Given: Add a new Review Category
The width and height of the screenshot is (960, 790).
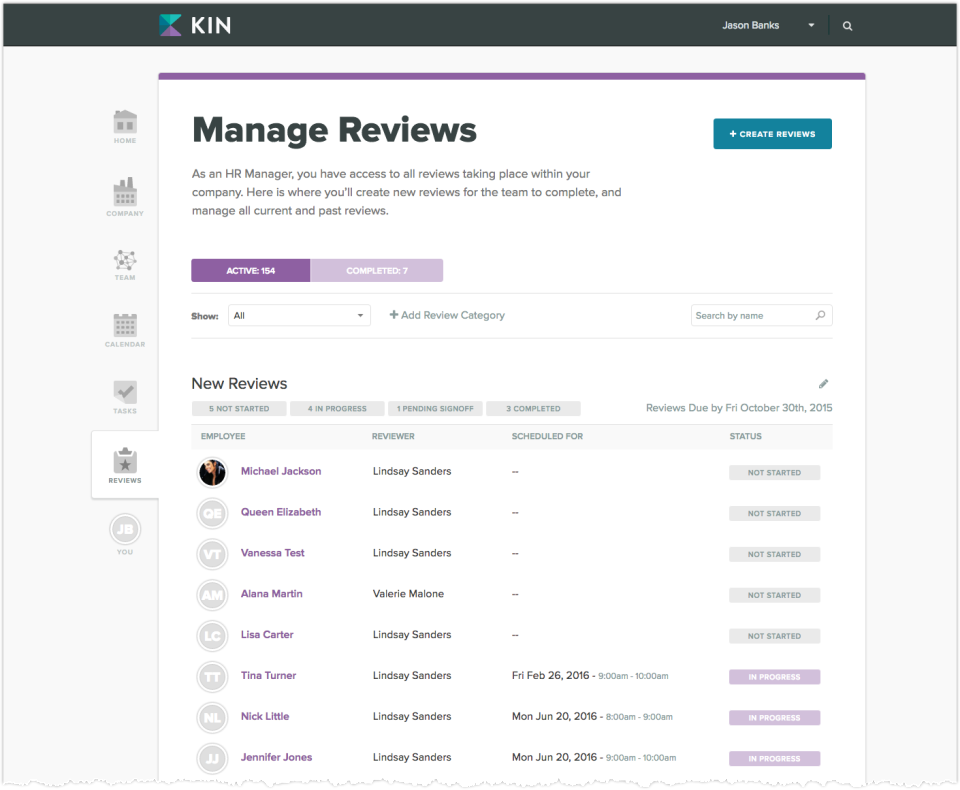Looking at the screenshot, I should 446,315.
